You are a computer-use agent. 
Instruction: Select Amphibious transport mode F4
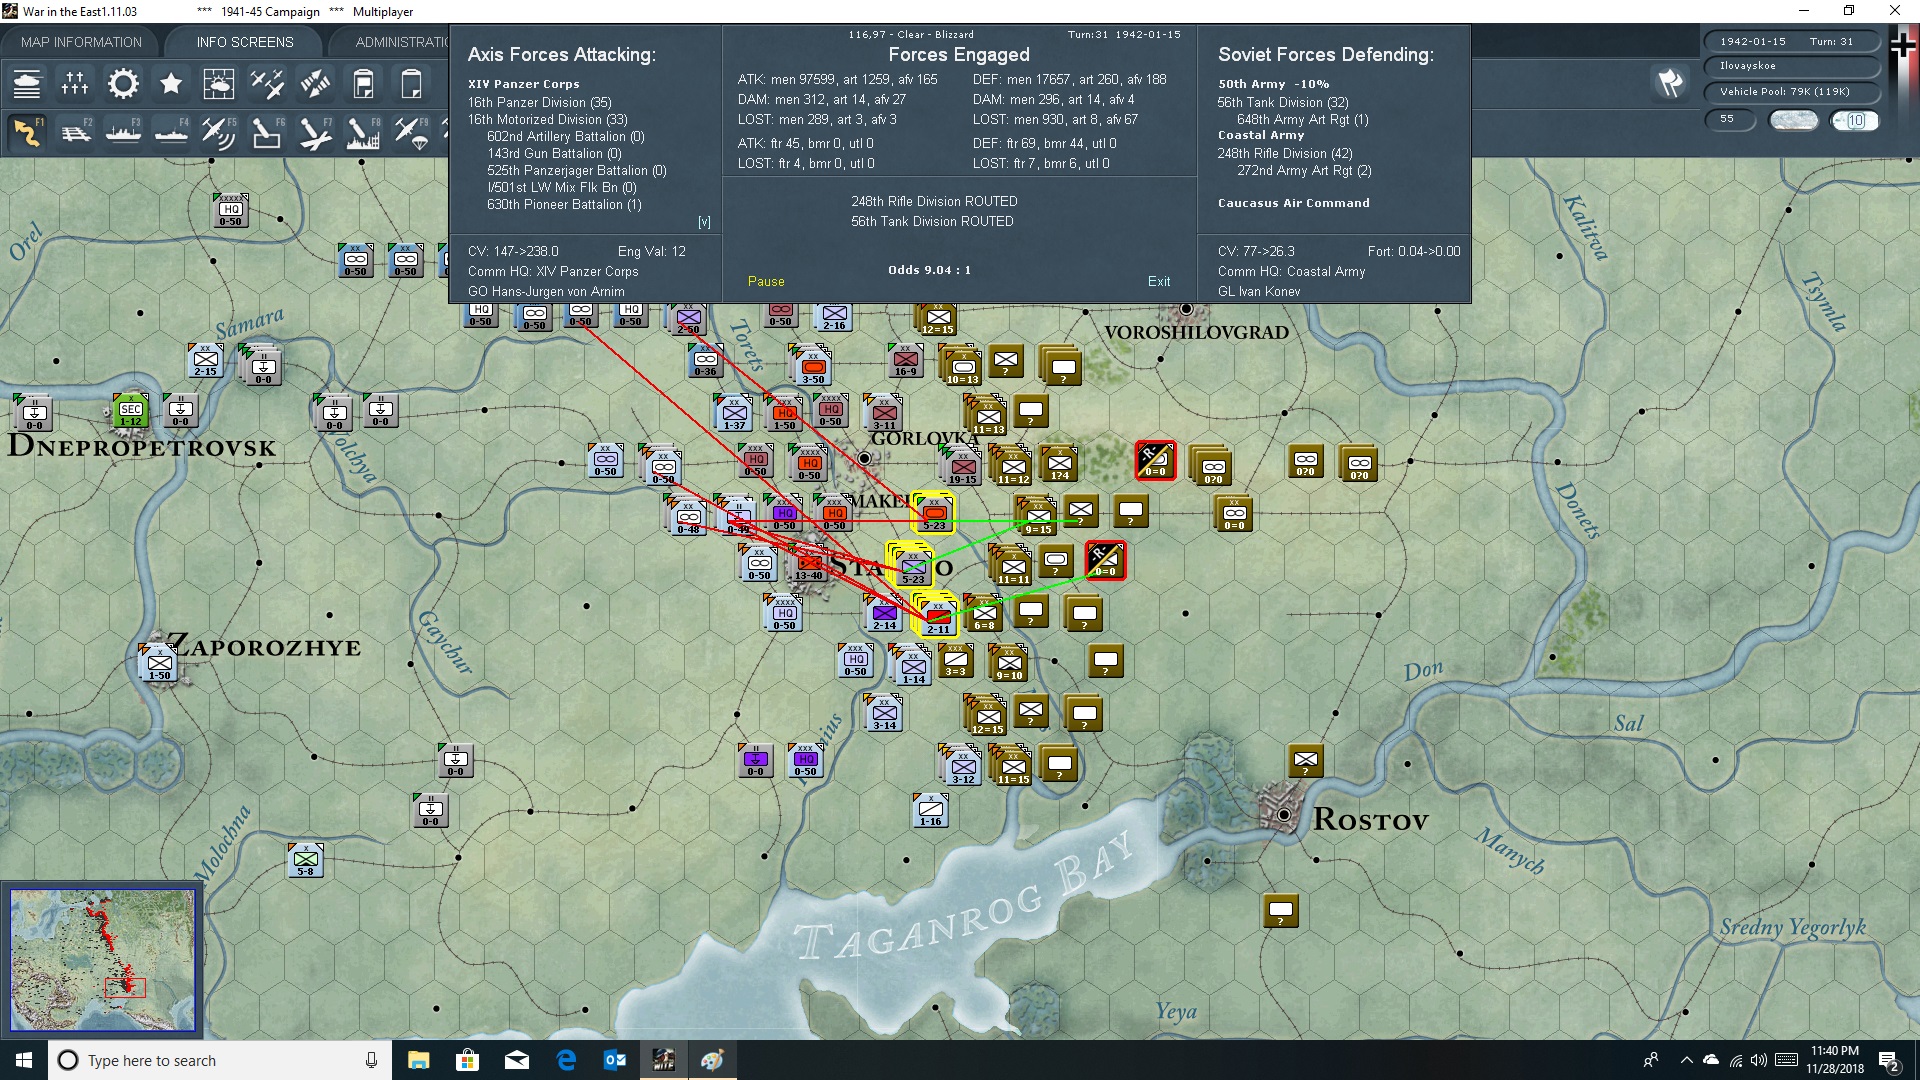(171, 133)
